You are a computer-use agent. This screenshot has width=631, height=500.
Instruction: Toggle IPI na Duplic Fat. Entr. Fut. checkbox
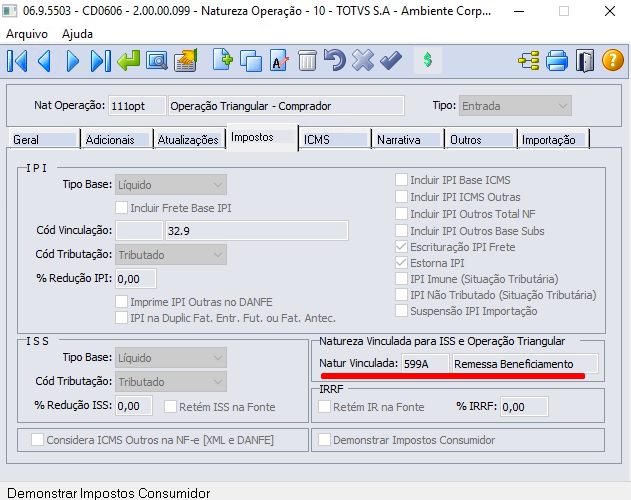click(122, 318)
